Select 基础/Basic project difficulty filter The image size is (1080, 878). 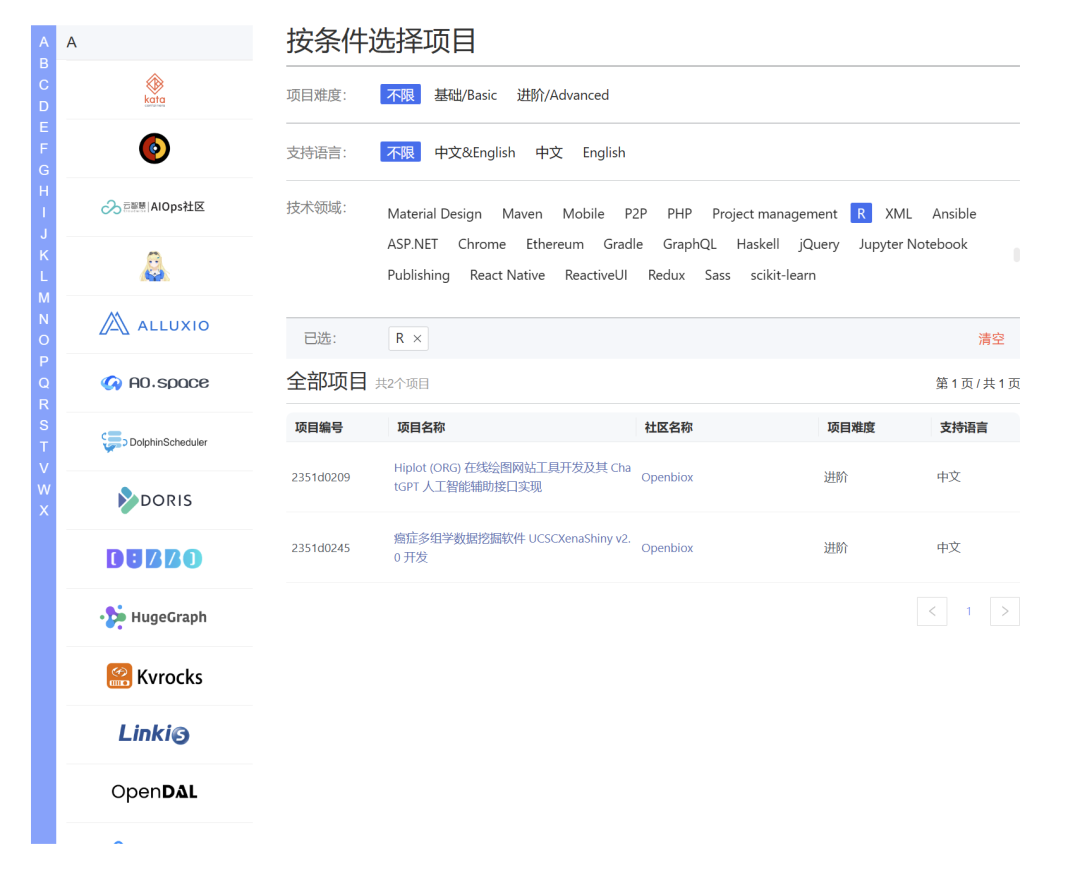click(x=466, y=94)
